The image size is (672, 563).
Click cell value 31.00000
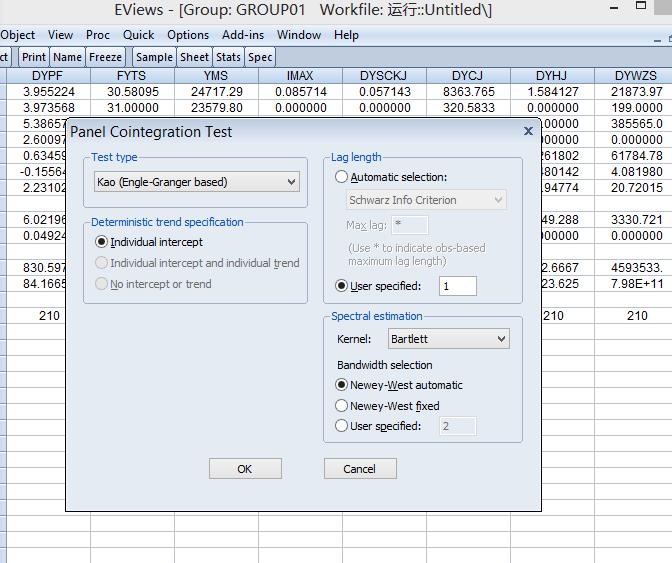(x=133, y=108)
